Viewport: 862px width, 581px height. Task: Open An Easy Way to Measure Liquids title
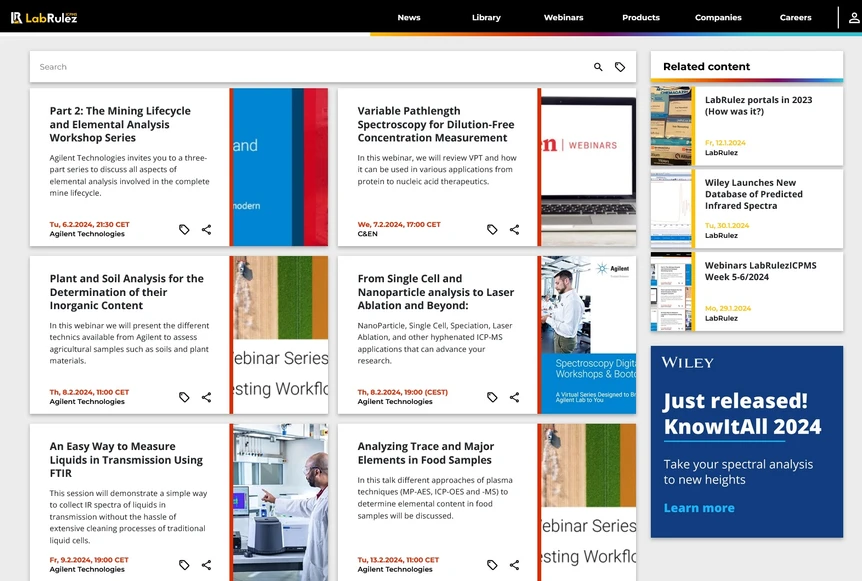[x=126, y=460]
